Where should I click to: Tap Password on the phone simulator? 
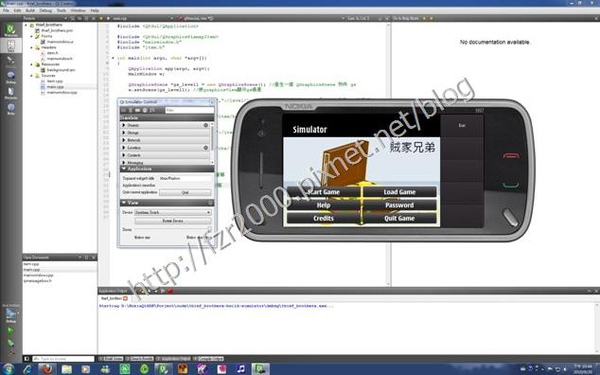[x=399, y=205]
